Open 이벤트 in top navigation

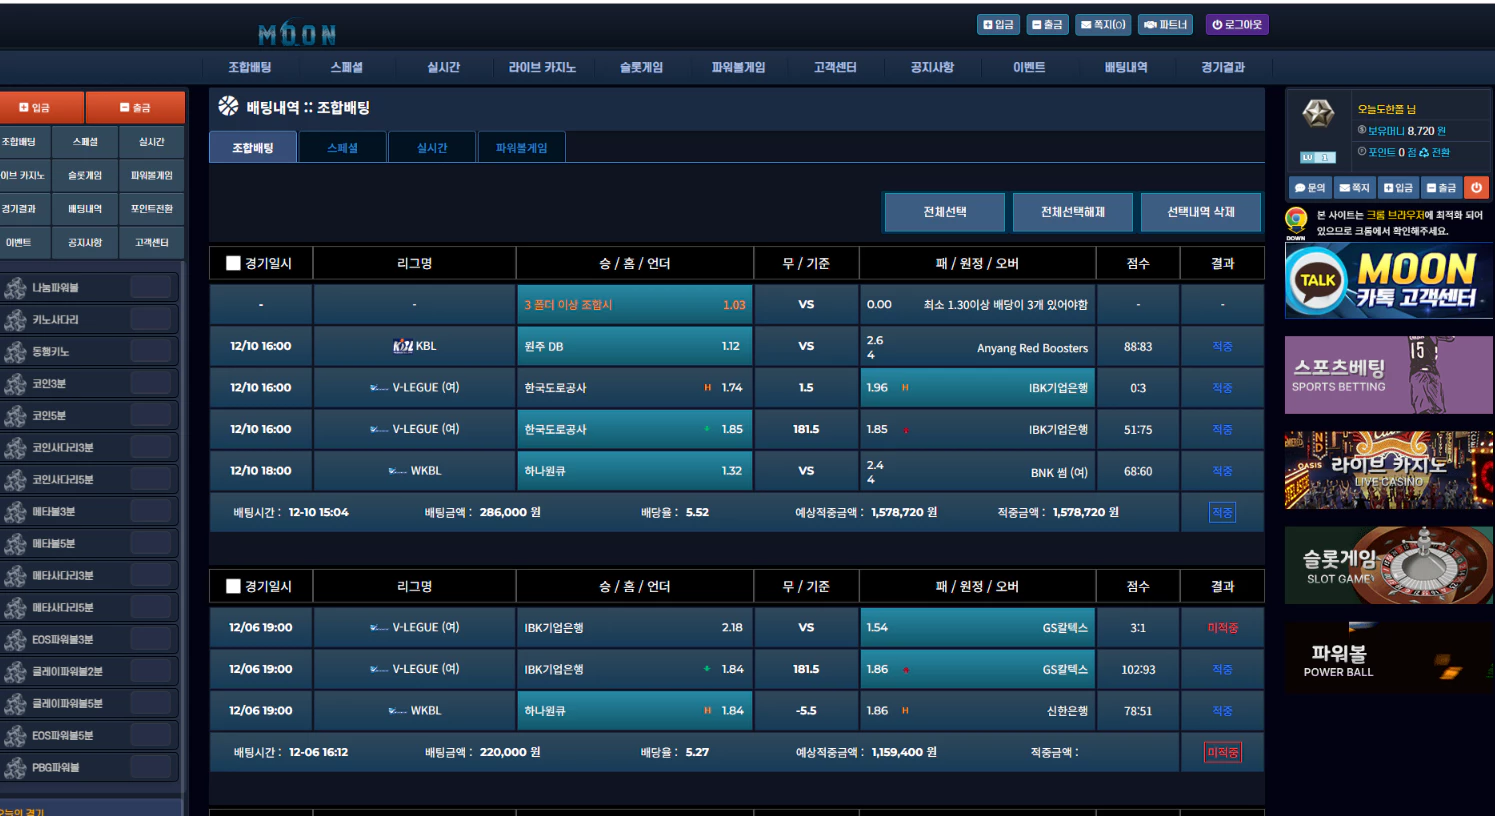(x=1029, y=67)
